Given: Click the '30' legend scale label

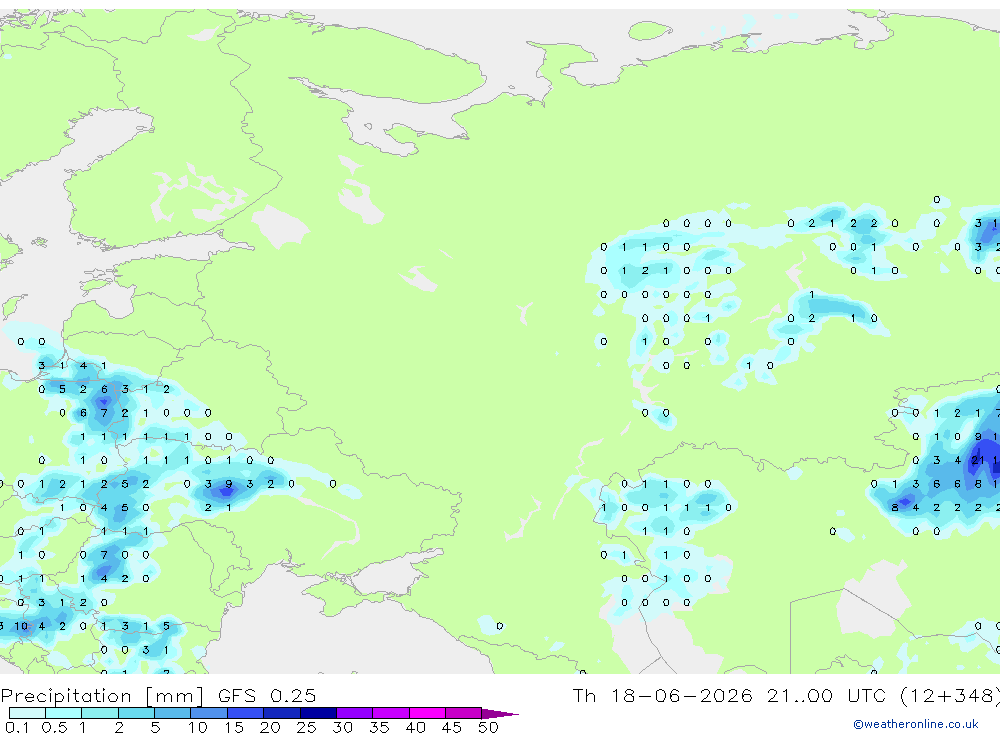Looking at the screenshot, I should pos(342,727).
